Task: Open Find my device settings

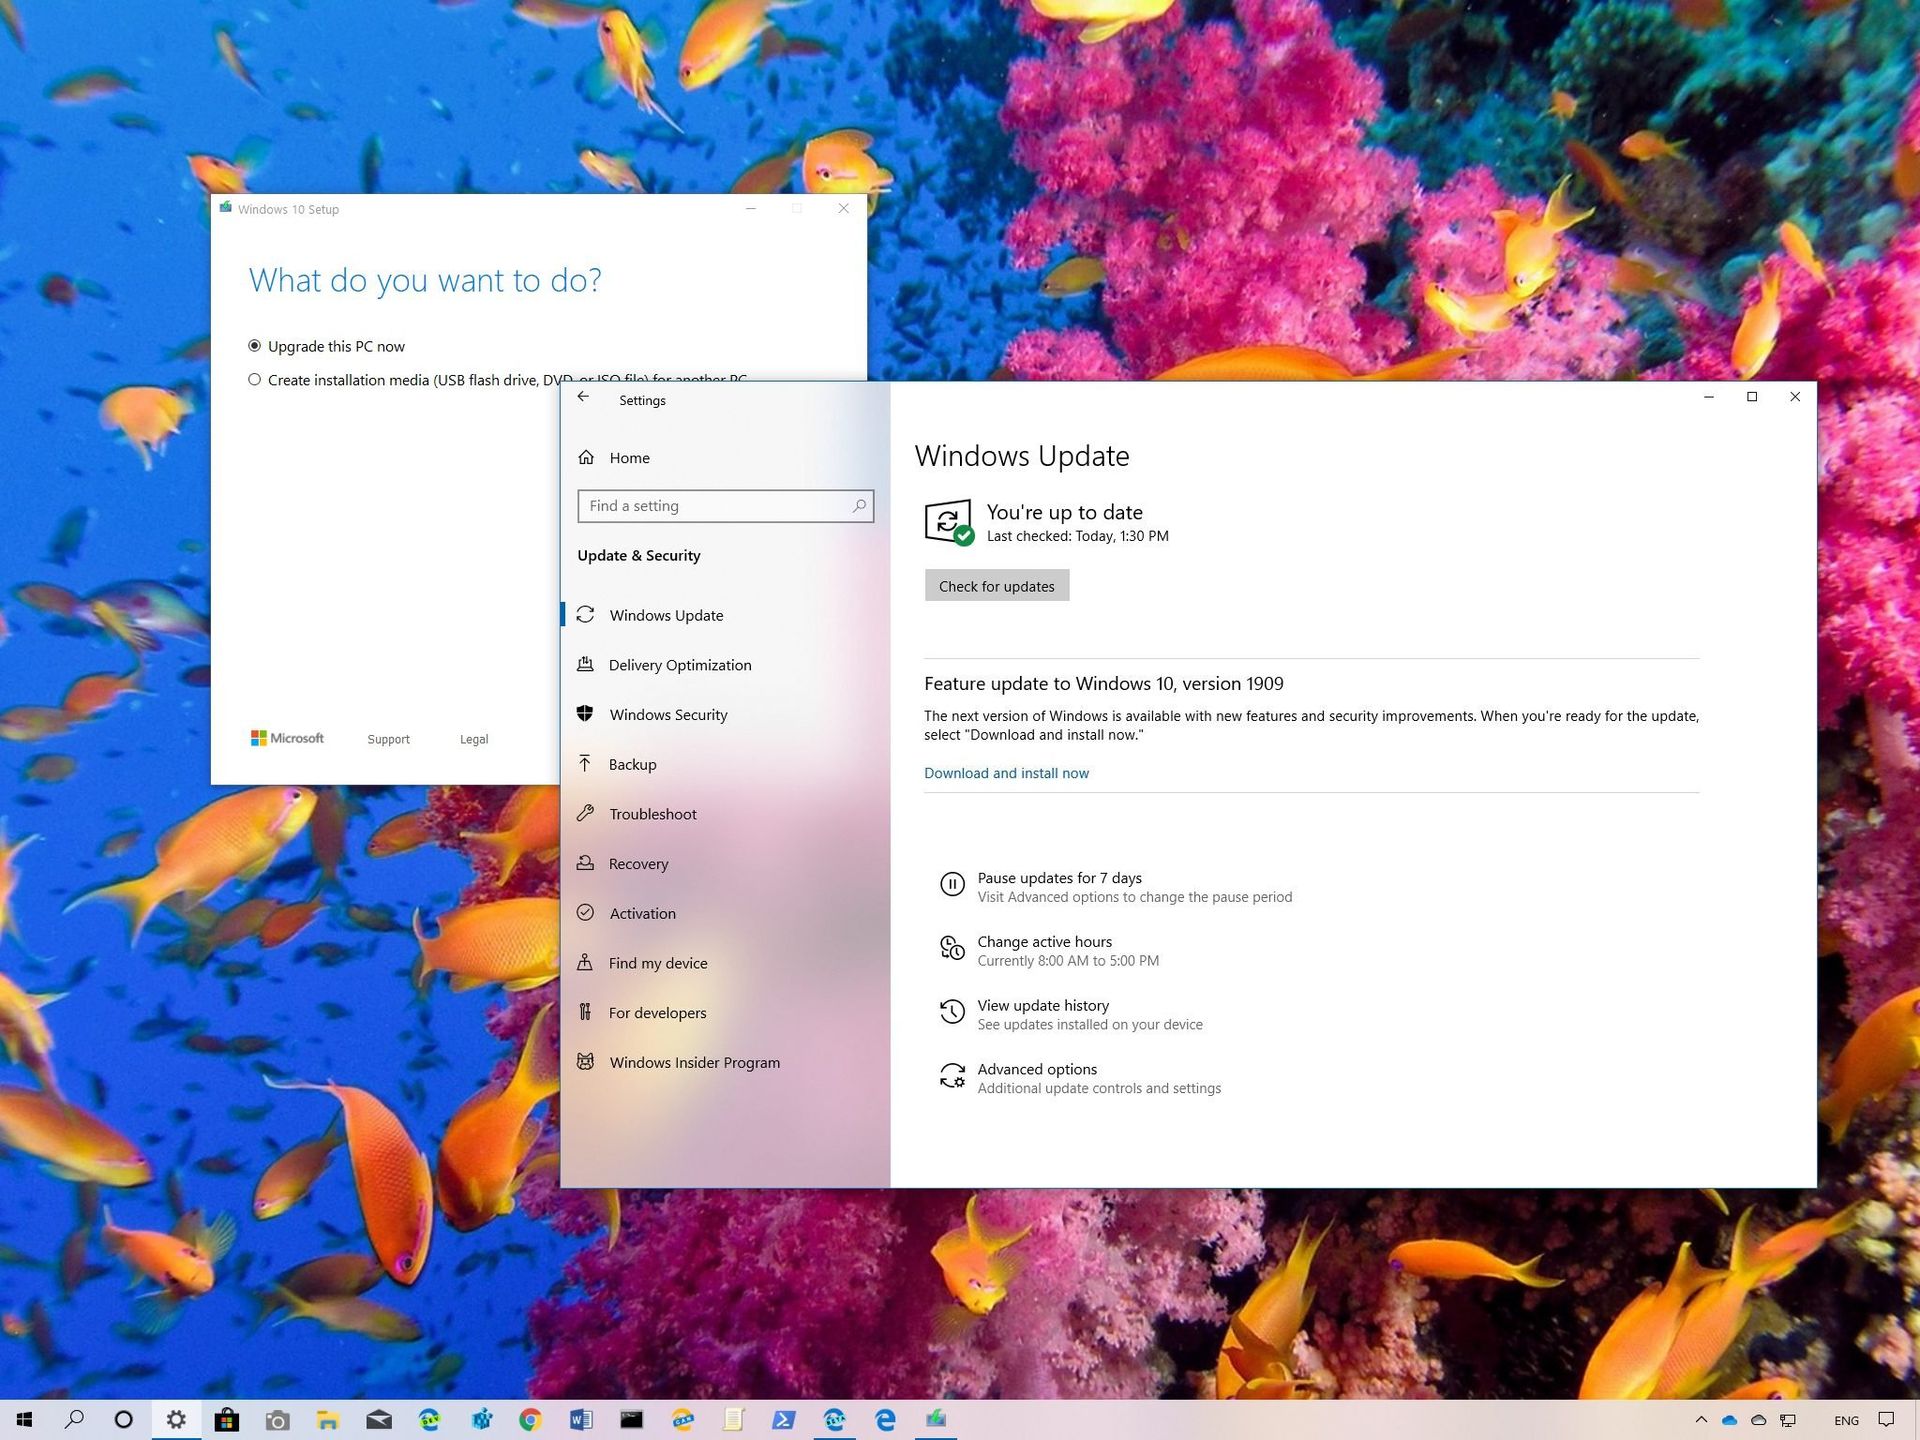Action: point(656,962)
